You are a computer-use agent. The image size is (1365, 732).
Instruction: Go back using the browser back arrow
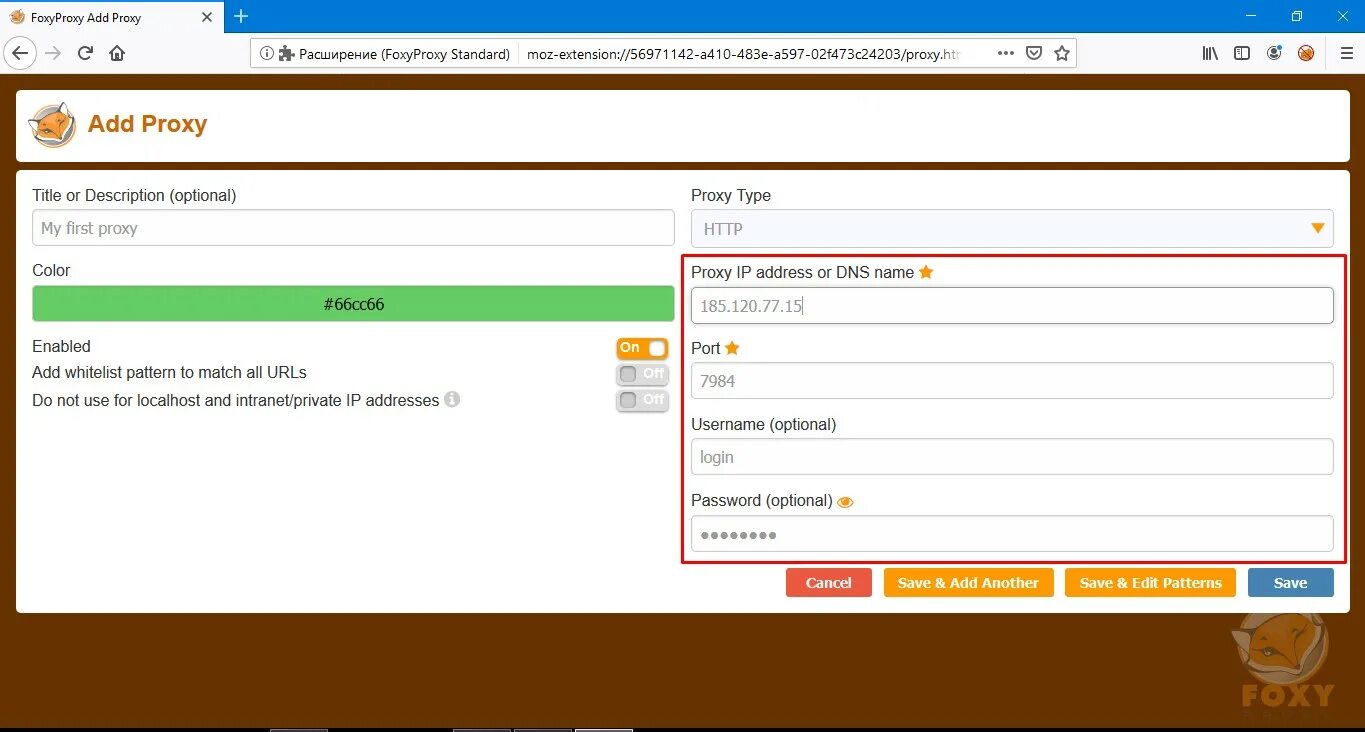[21, 53]
